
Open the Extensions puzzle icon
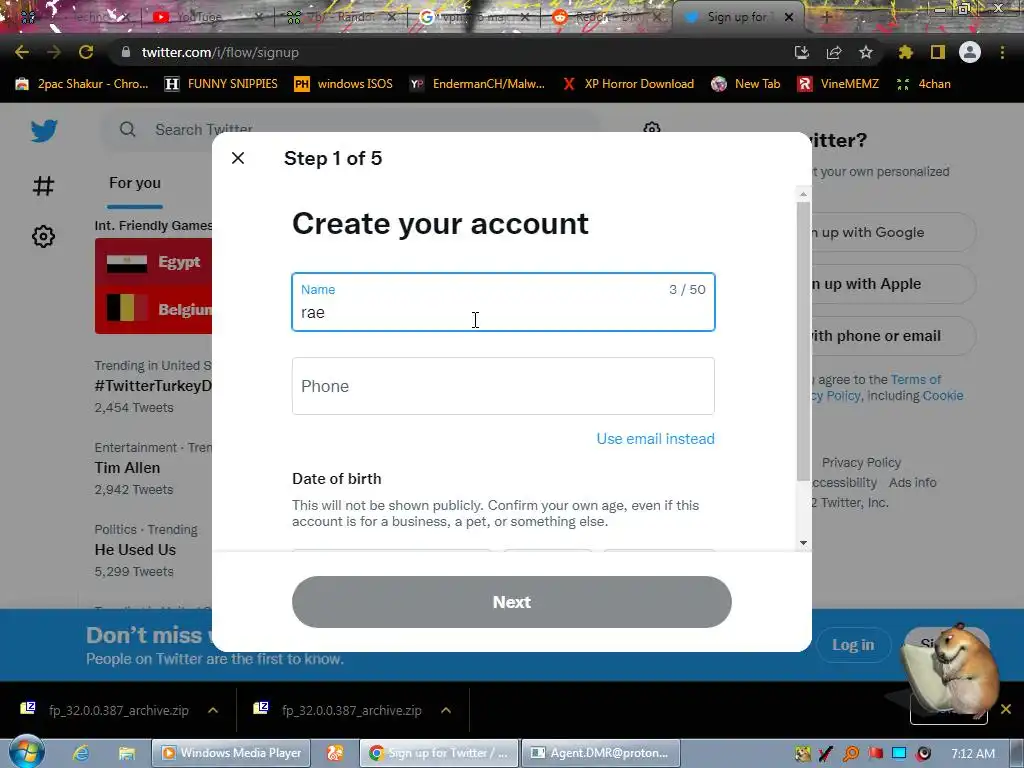pos(905,52)
